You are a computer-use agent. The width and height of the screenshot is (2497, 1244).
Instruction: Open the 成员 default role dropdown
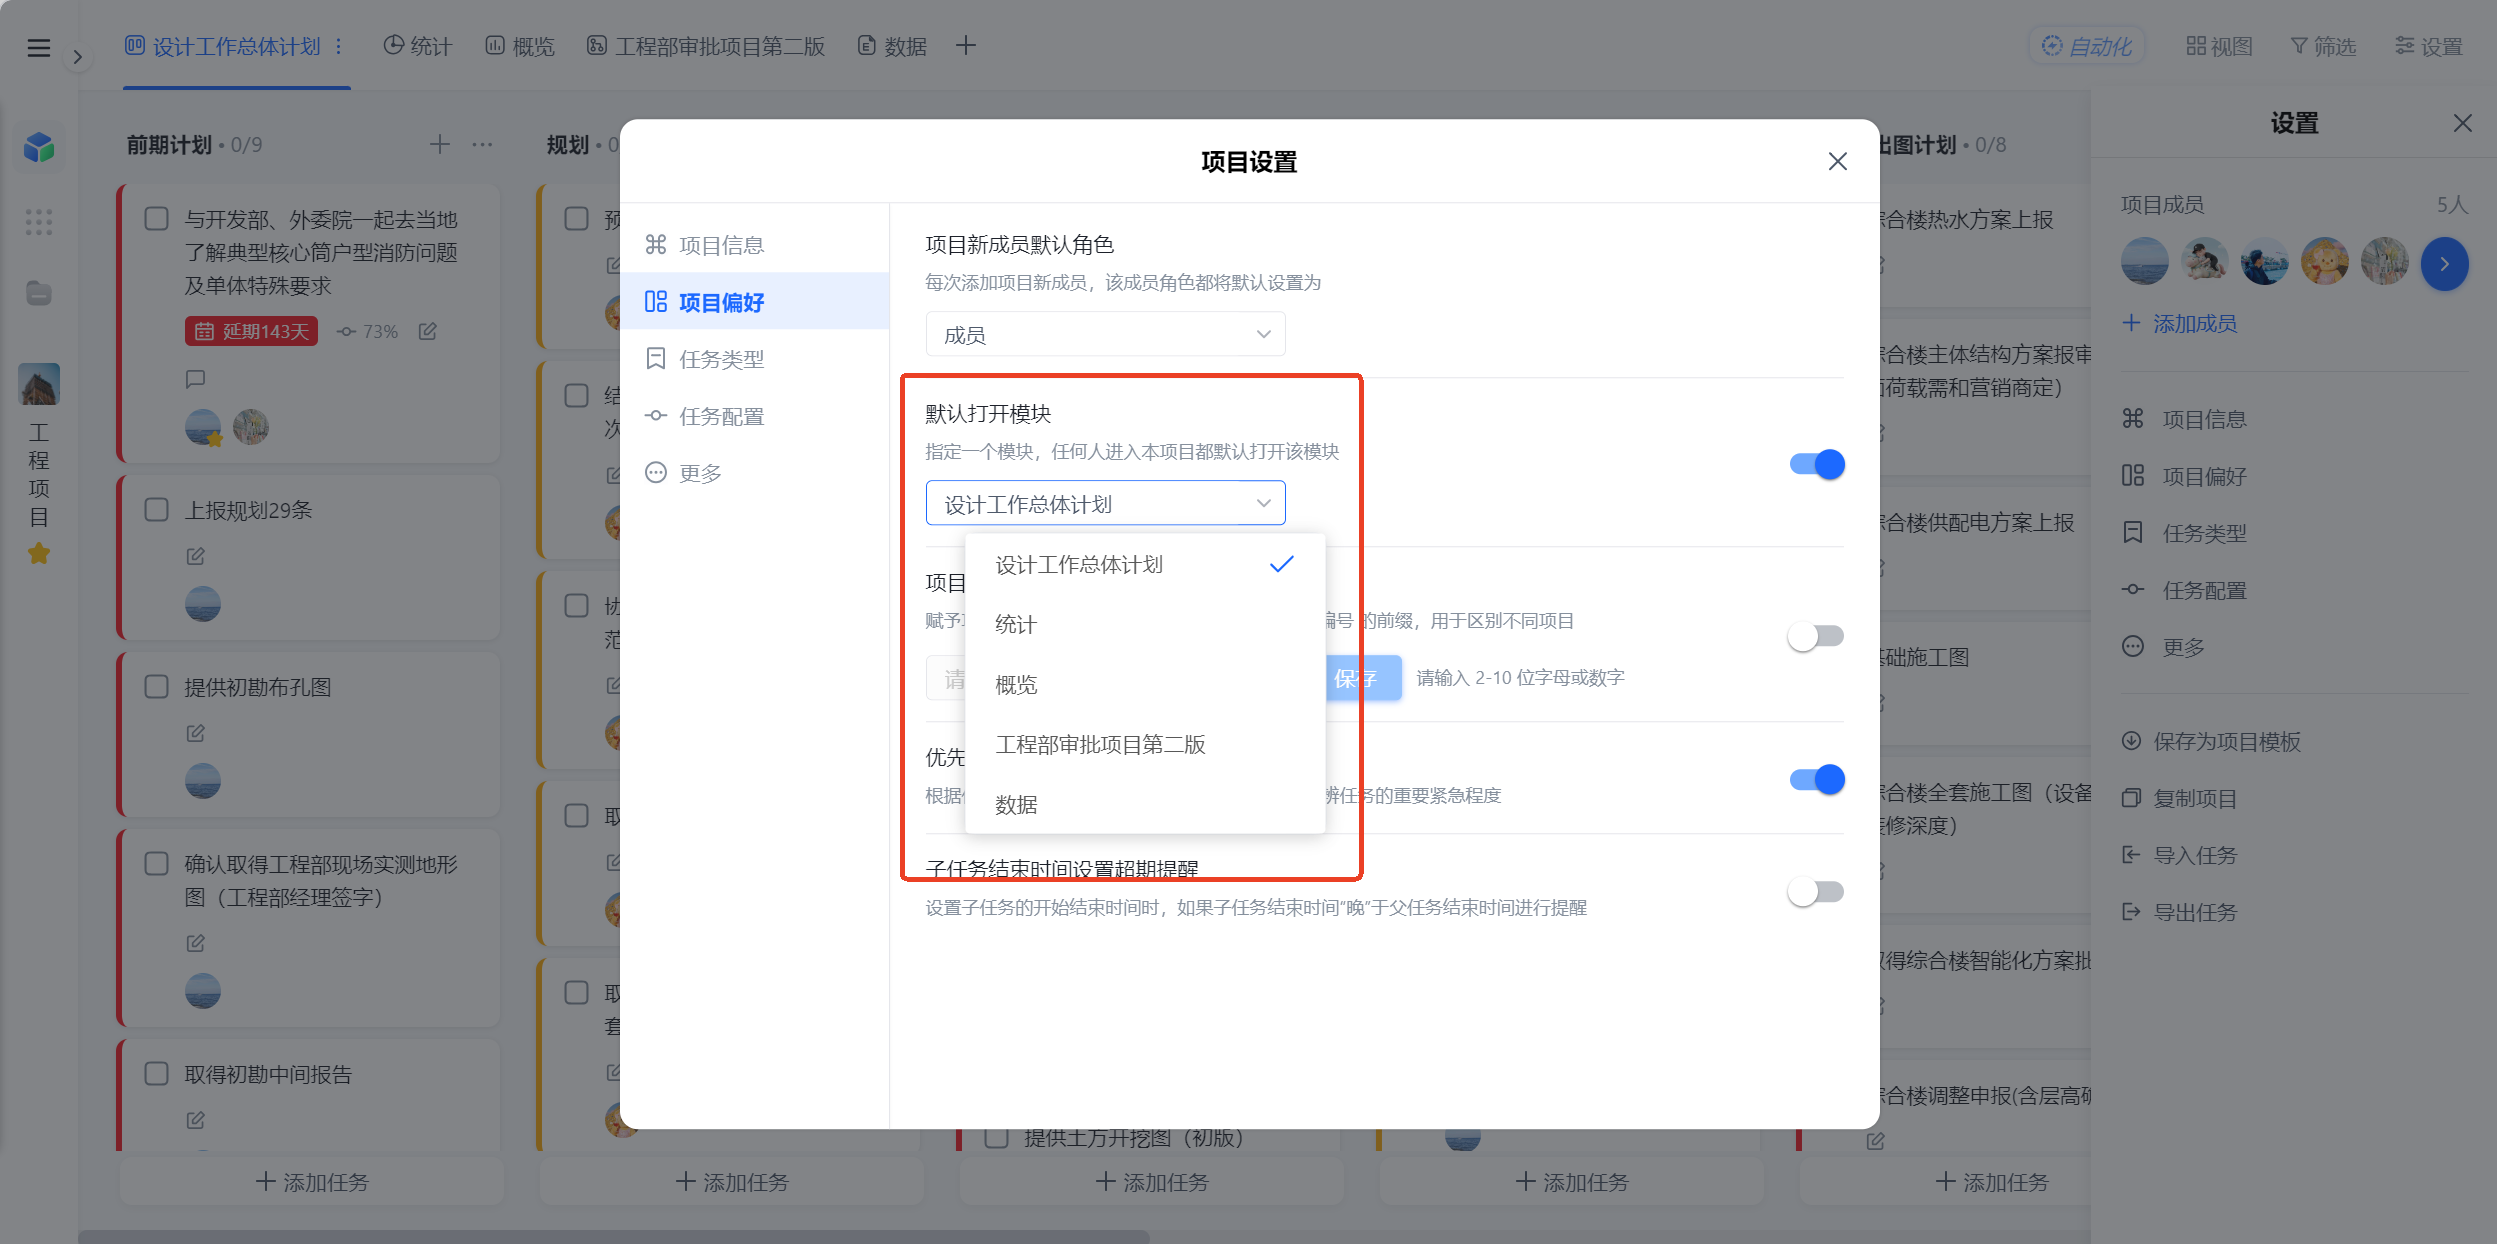coord(1105,334)
